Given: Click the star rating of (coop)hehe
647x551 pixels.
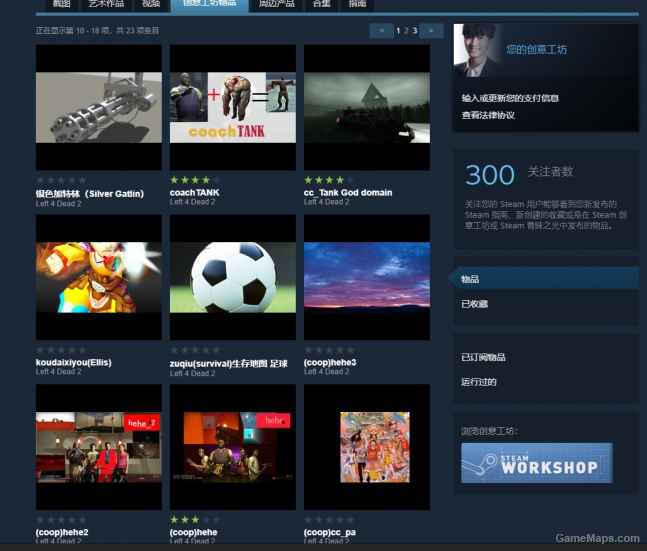Looking at the screenshot, I should click(195, 520).
